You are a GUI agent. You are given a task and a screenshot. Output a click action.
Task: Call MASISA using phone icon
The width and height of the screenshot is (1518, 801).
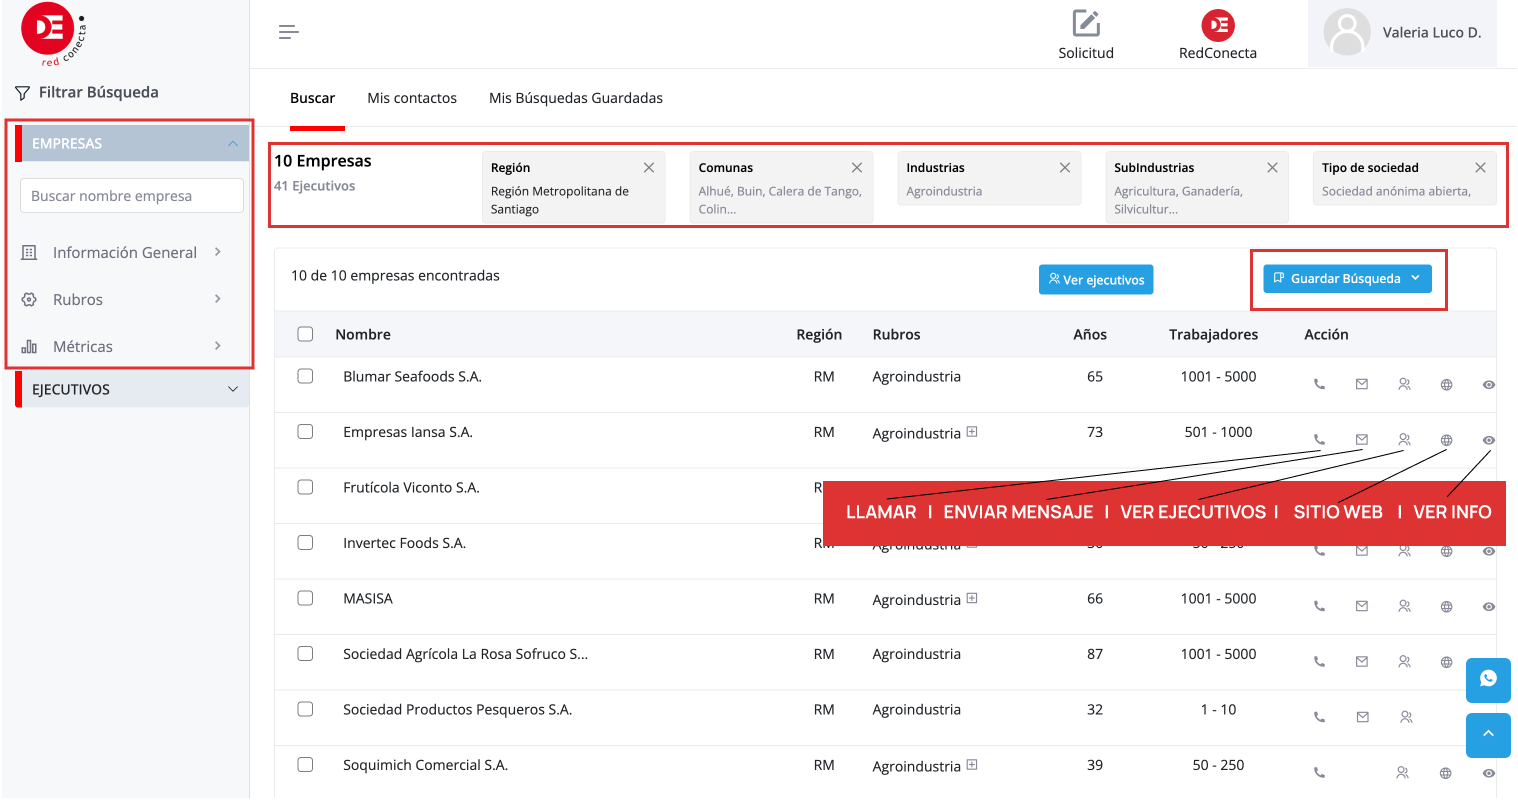tap(1319, 606)
